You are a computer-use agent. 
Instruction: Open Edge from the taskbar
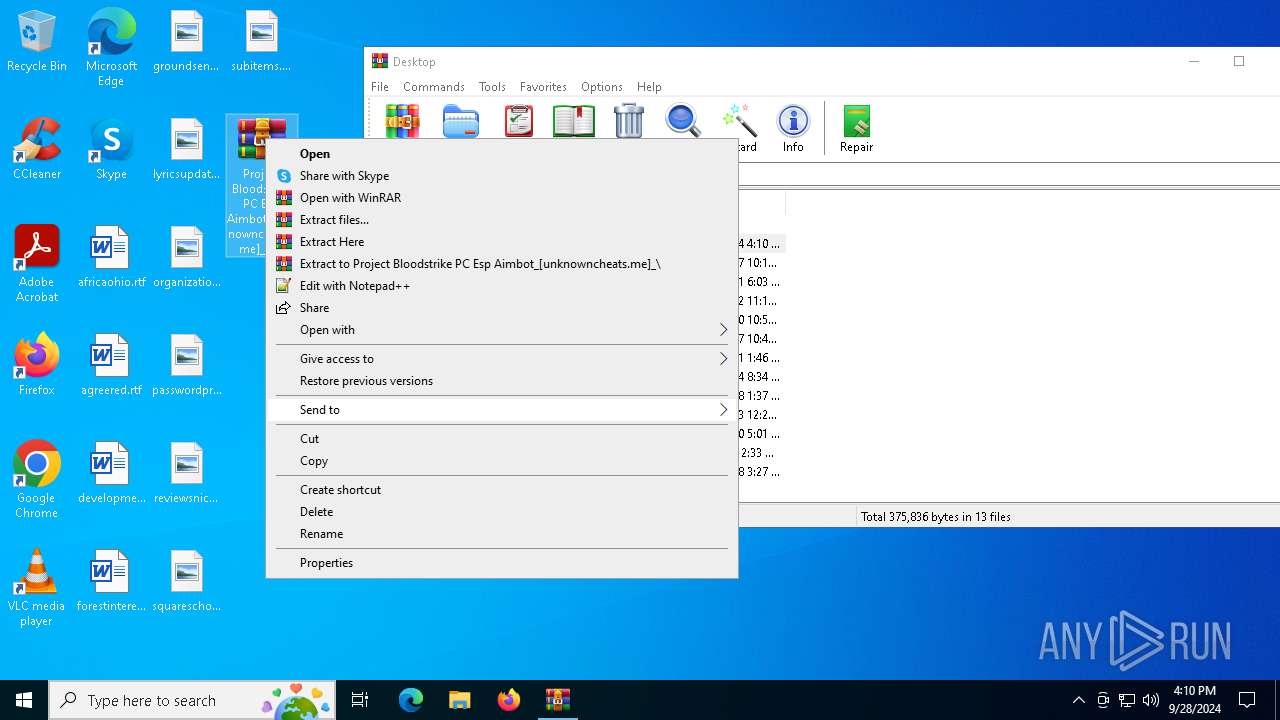point(411,700)
